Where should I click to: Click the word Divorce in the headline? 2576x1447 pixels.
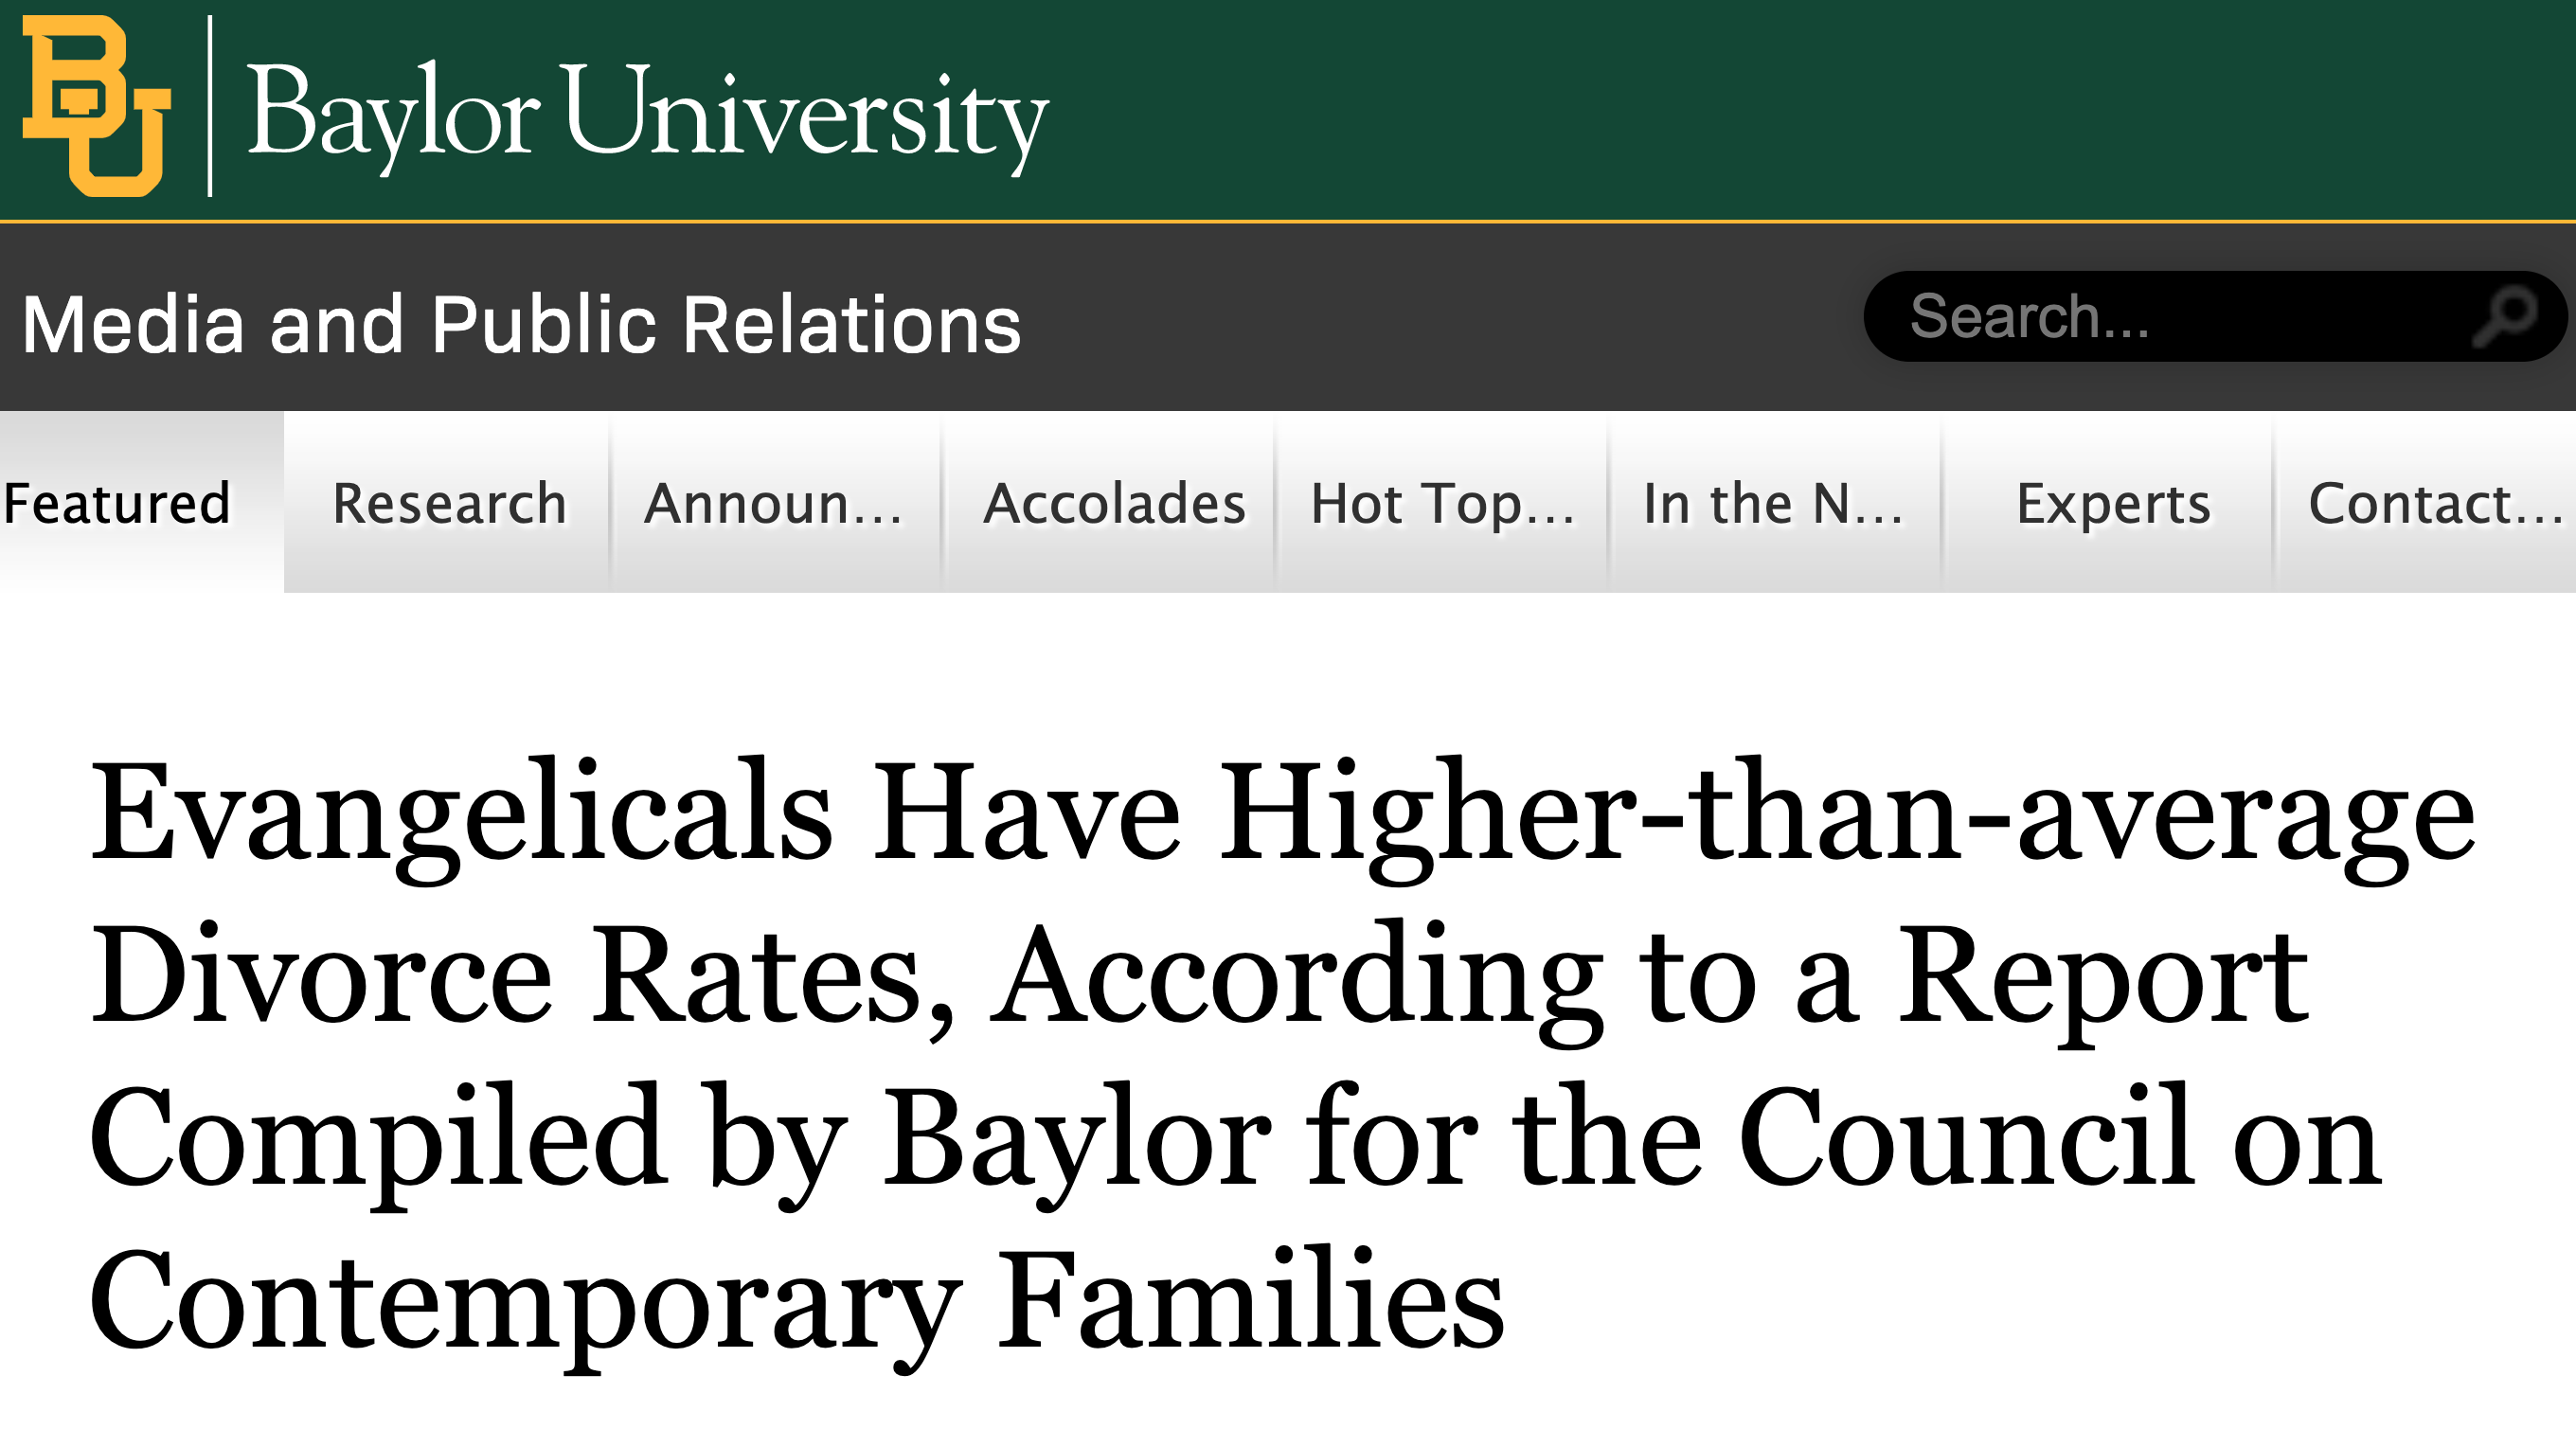(x=321, y=977)
